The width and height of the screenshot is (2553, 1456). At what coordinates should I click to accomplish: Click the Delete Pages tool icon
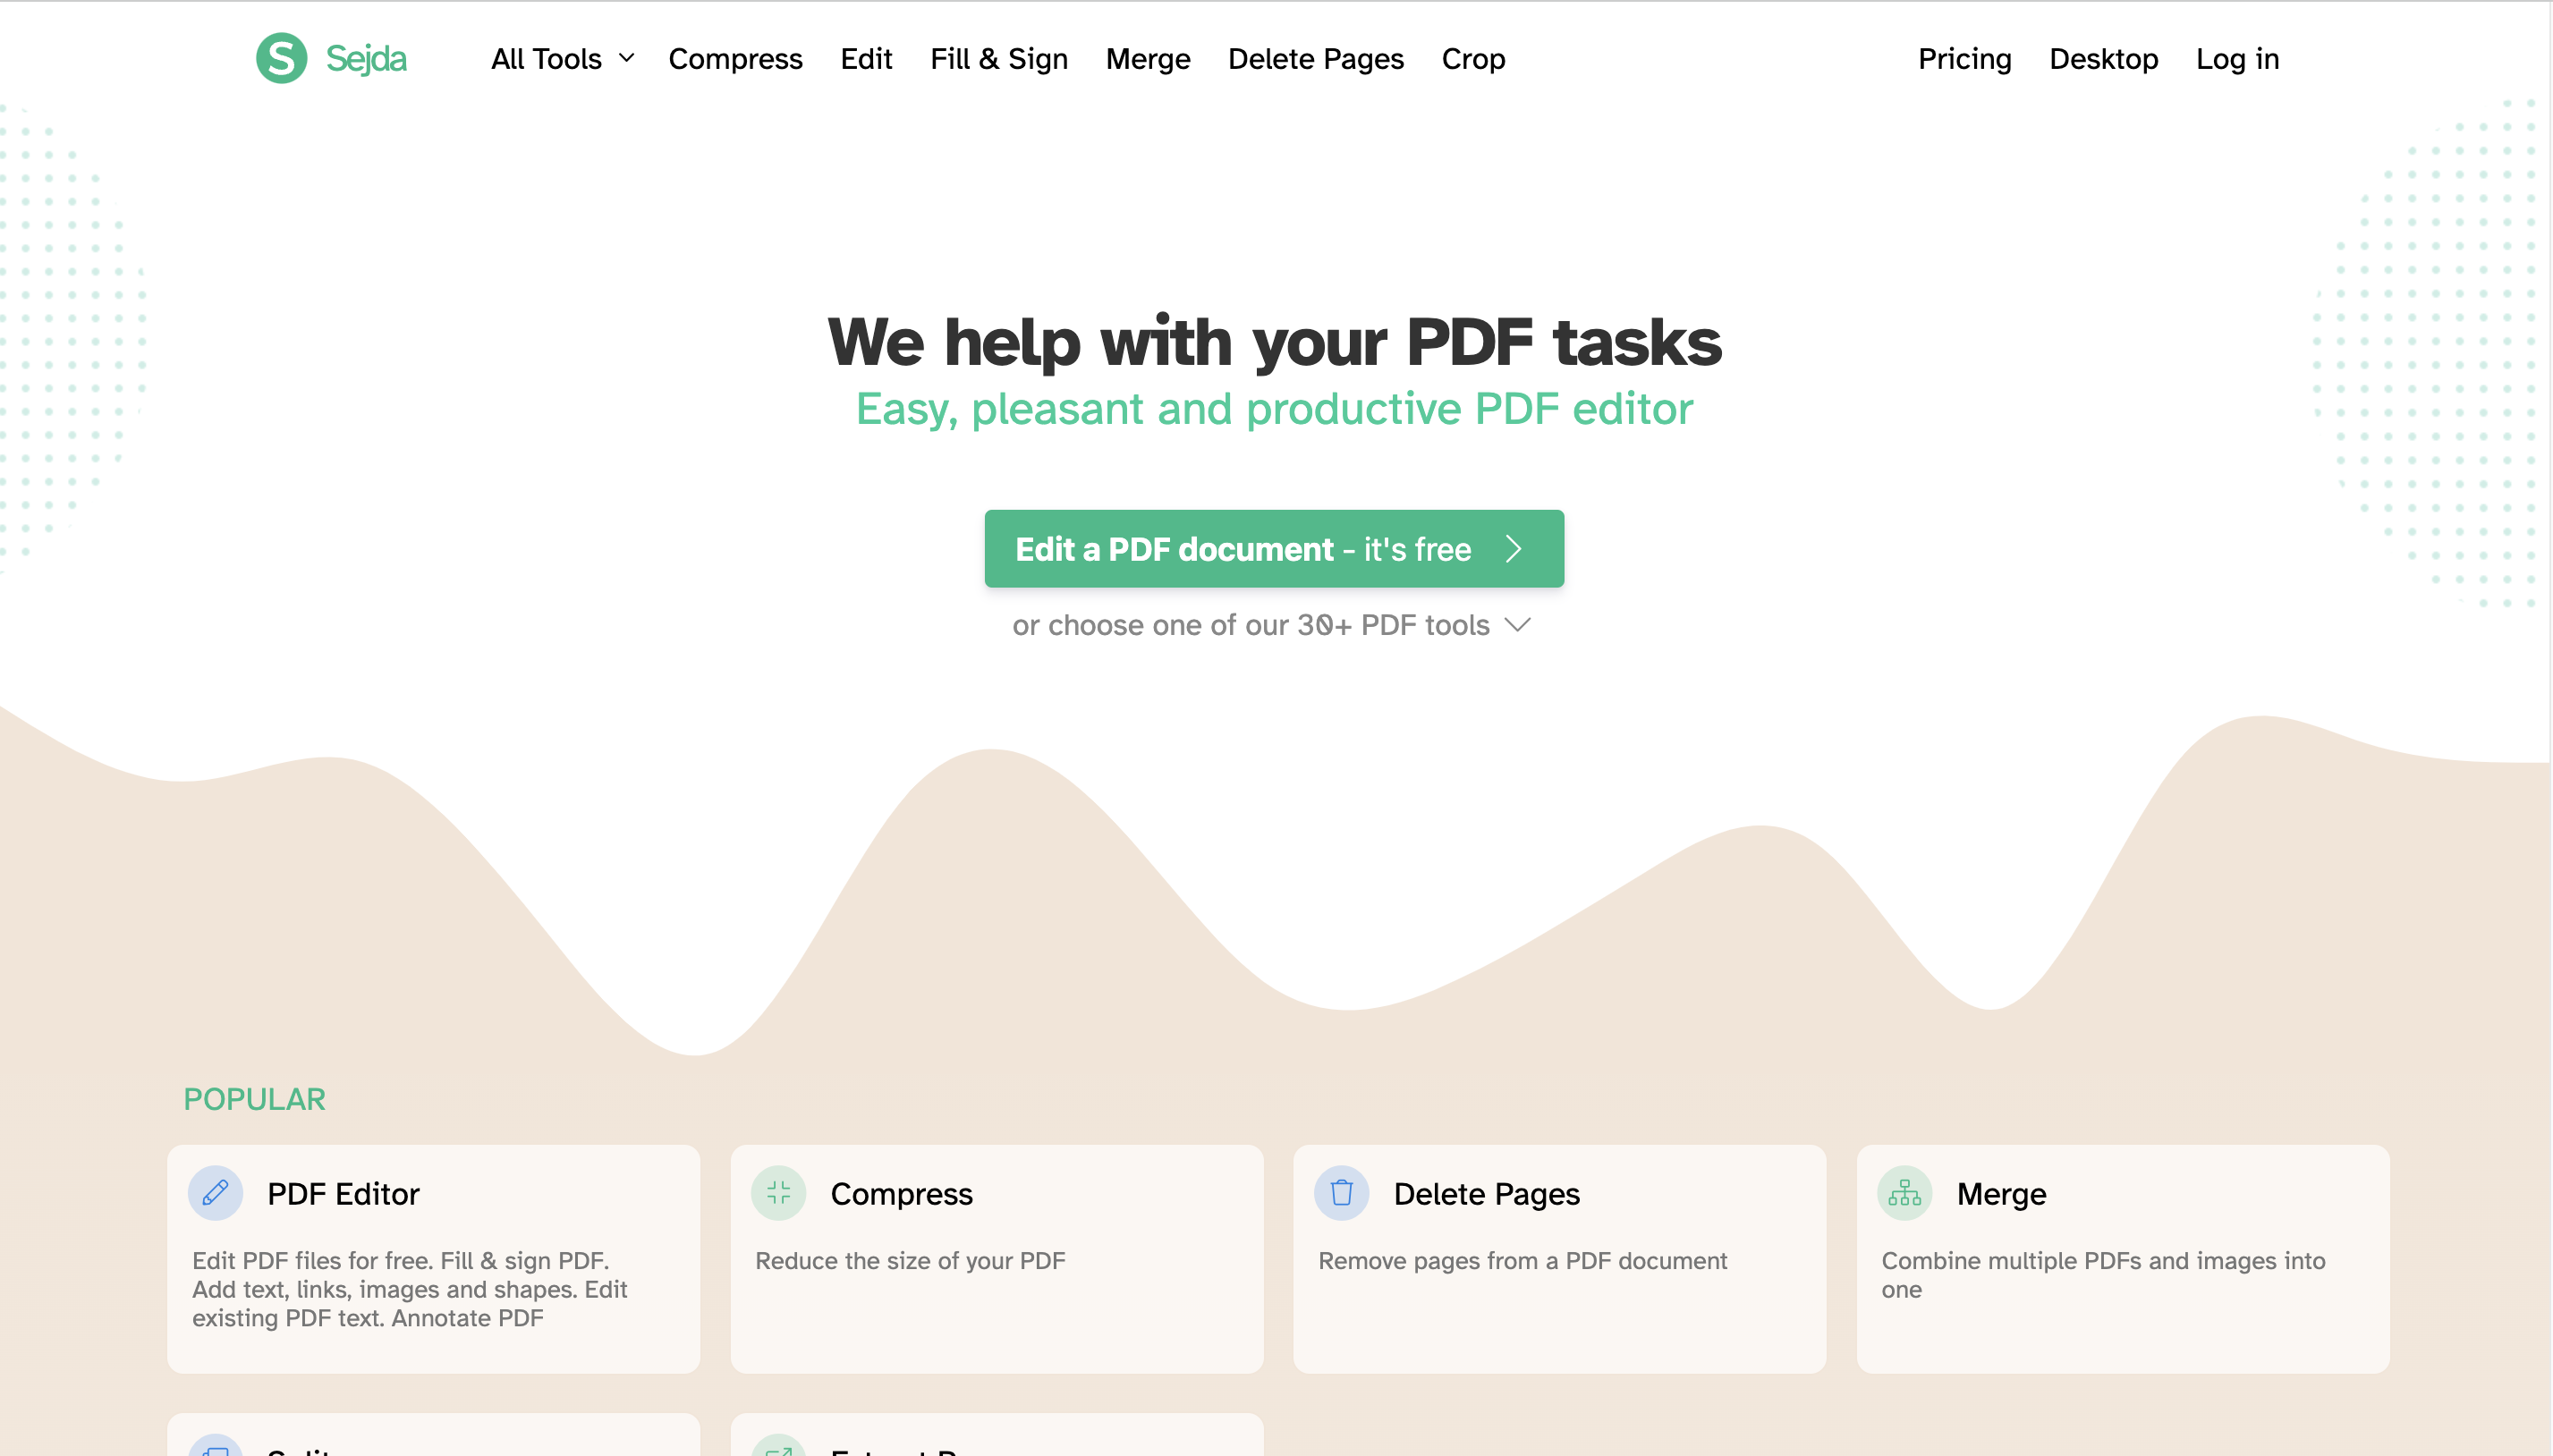[1342, 1193]
